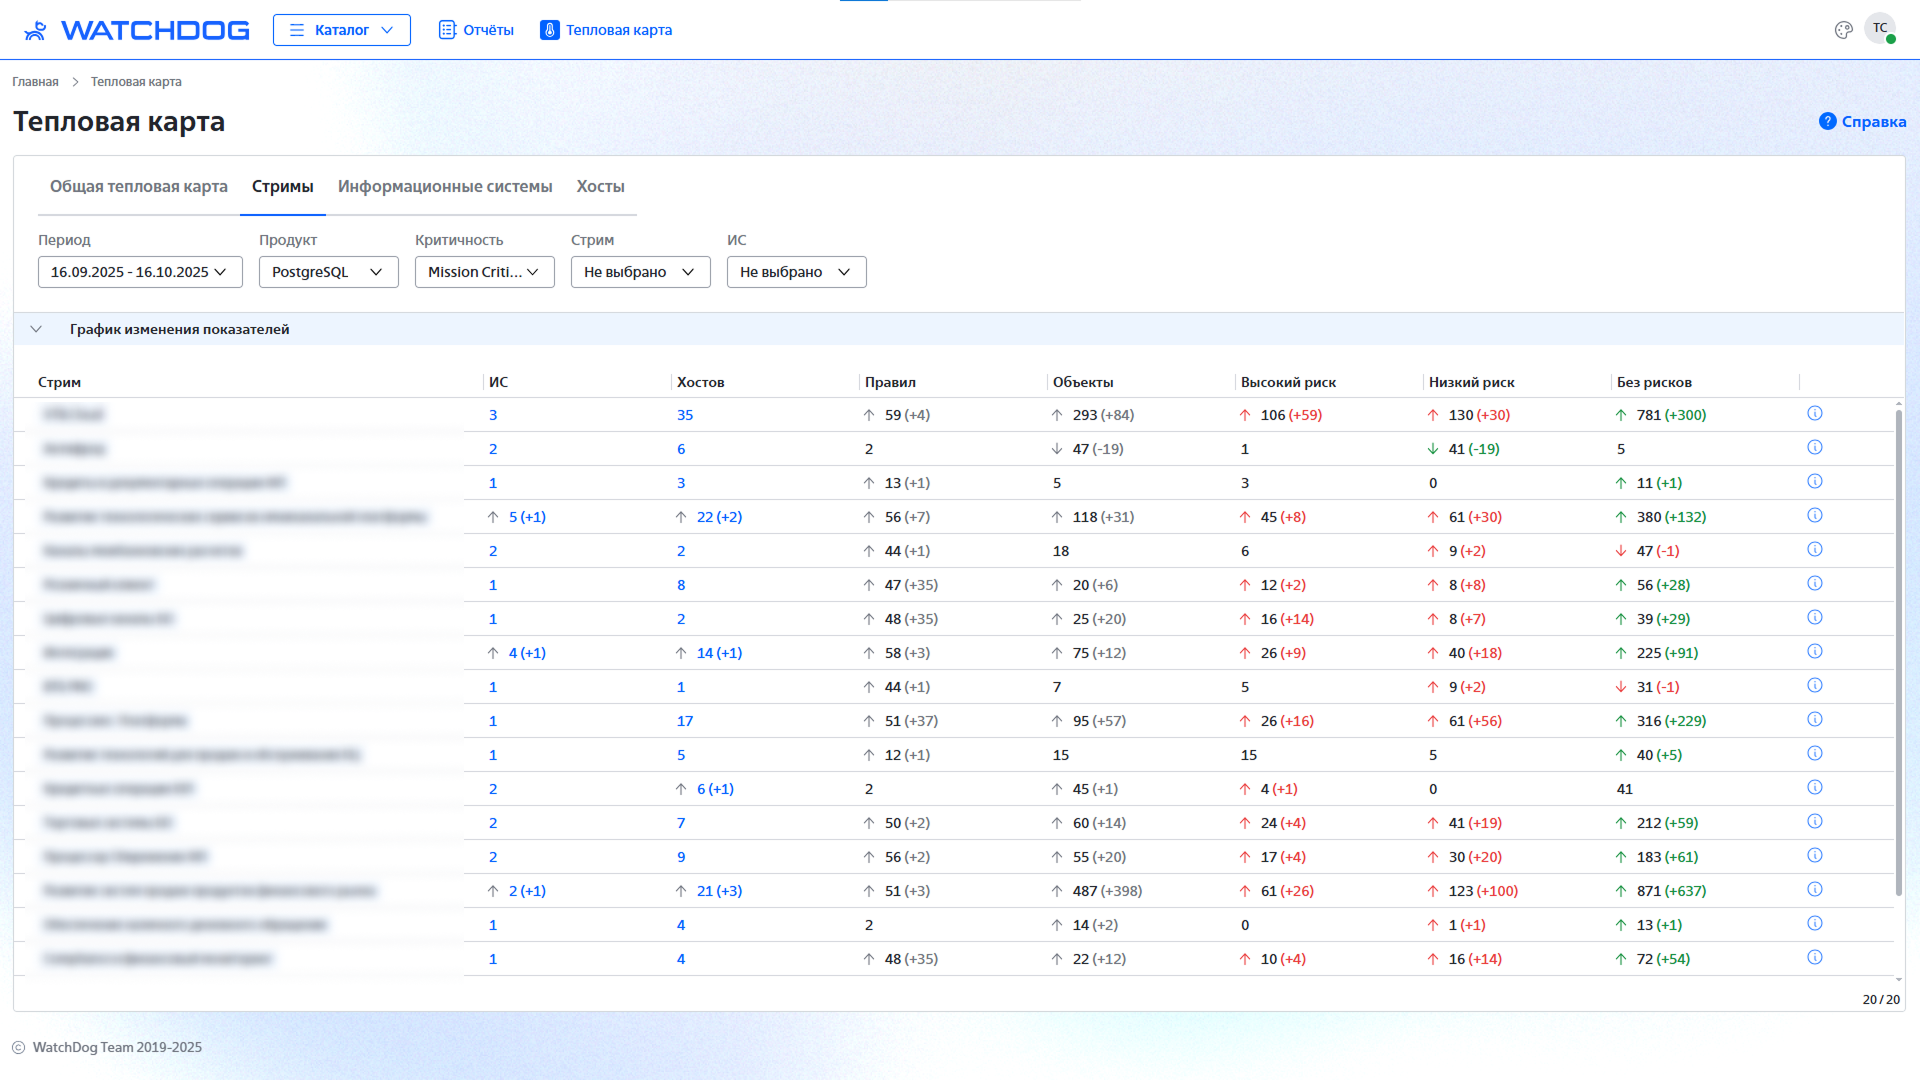Image resolution: width=1920 pixels, height=1080 pixels.
Task: Open the Каталог dropdown menu
Action: (x=342, y=30)
